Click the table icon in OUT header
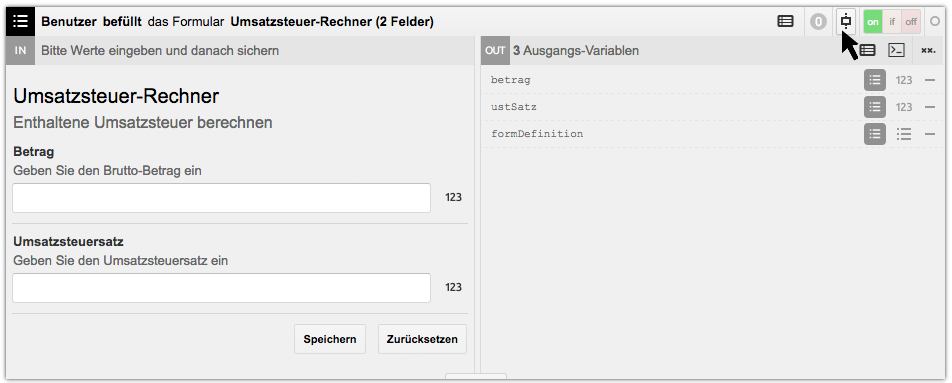This screenshot has height=383, width=952. (868, 50)
